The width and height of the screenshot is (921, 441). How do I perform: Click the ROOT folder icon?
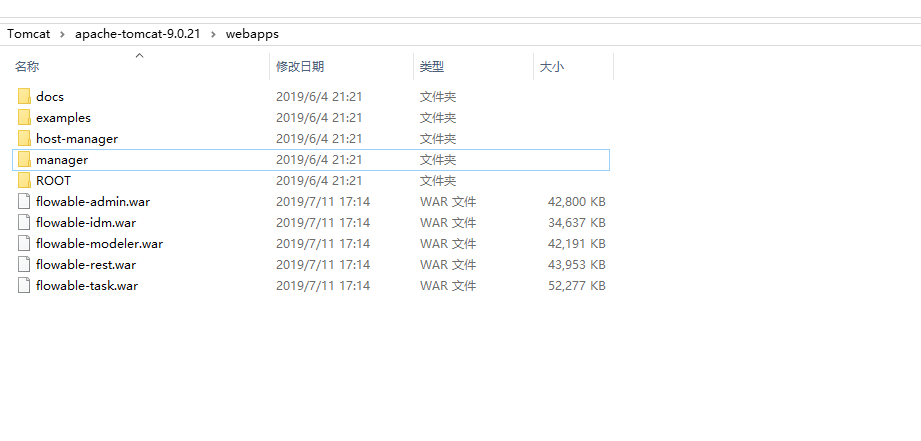click(24, 181)
